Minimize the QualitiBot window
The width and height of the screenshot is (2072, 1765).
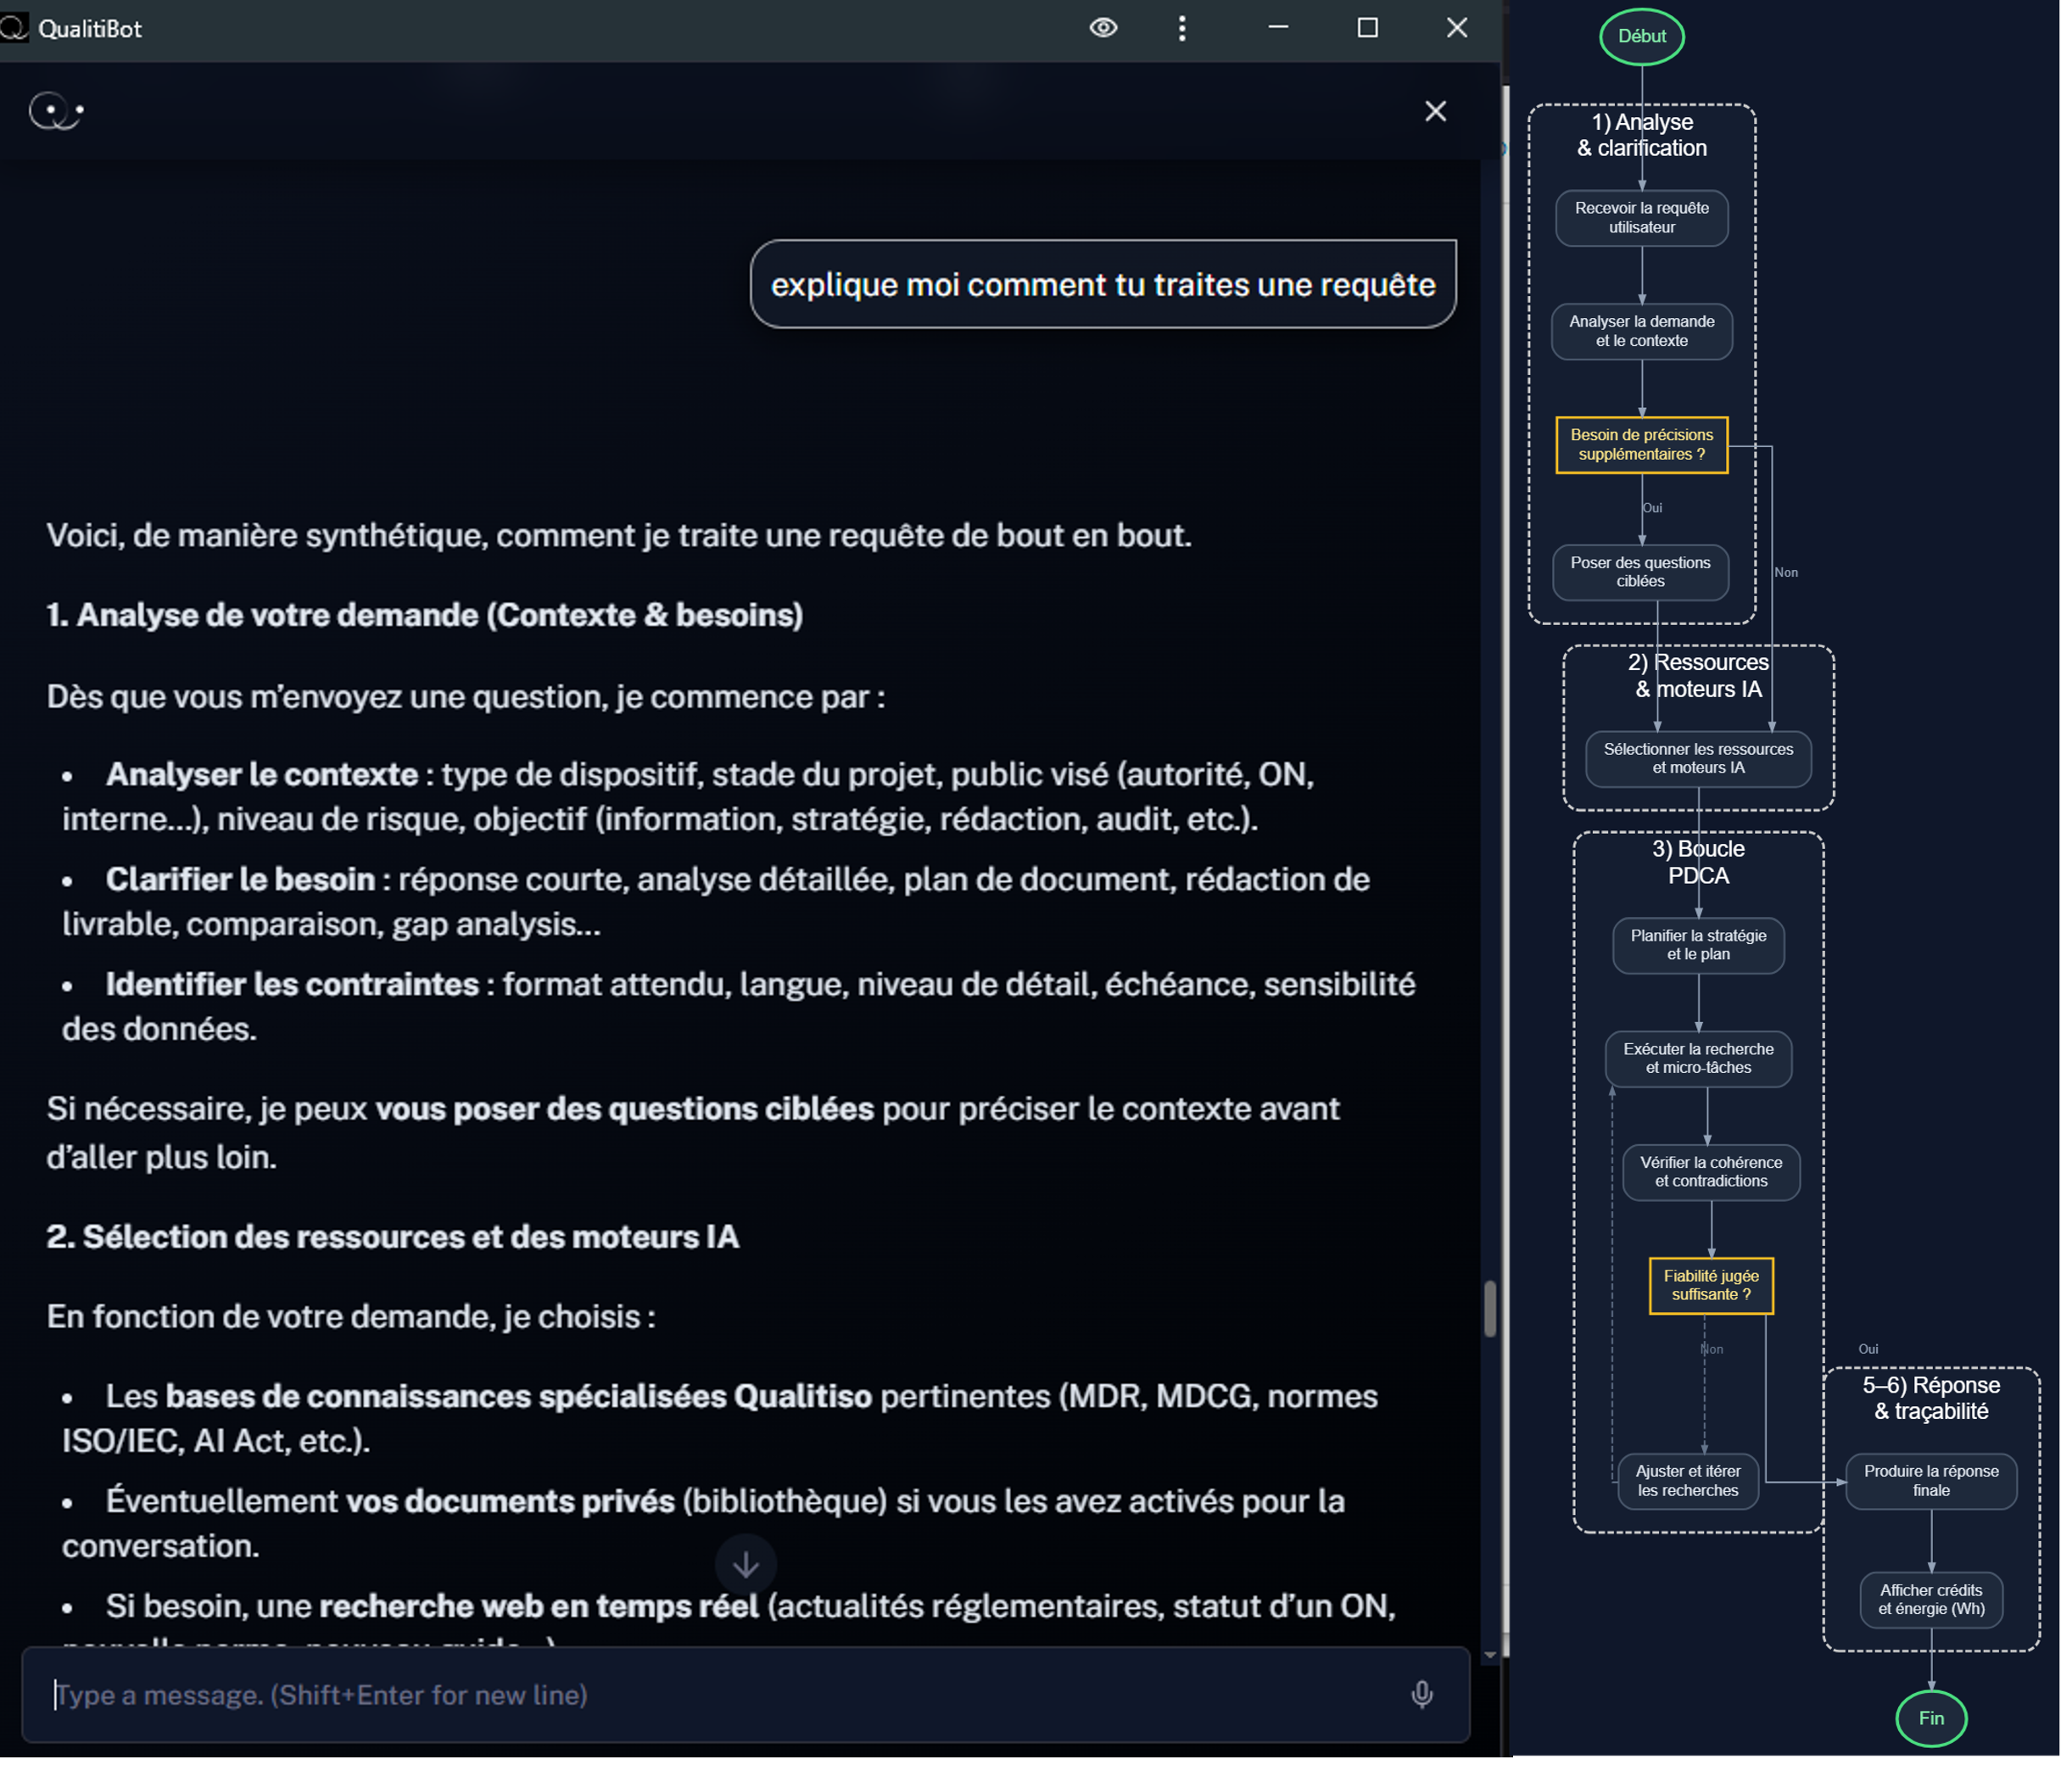pos(1278,28)
